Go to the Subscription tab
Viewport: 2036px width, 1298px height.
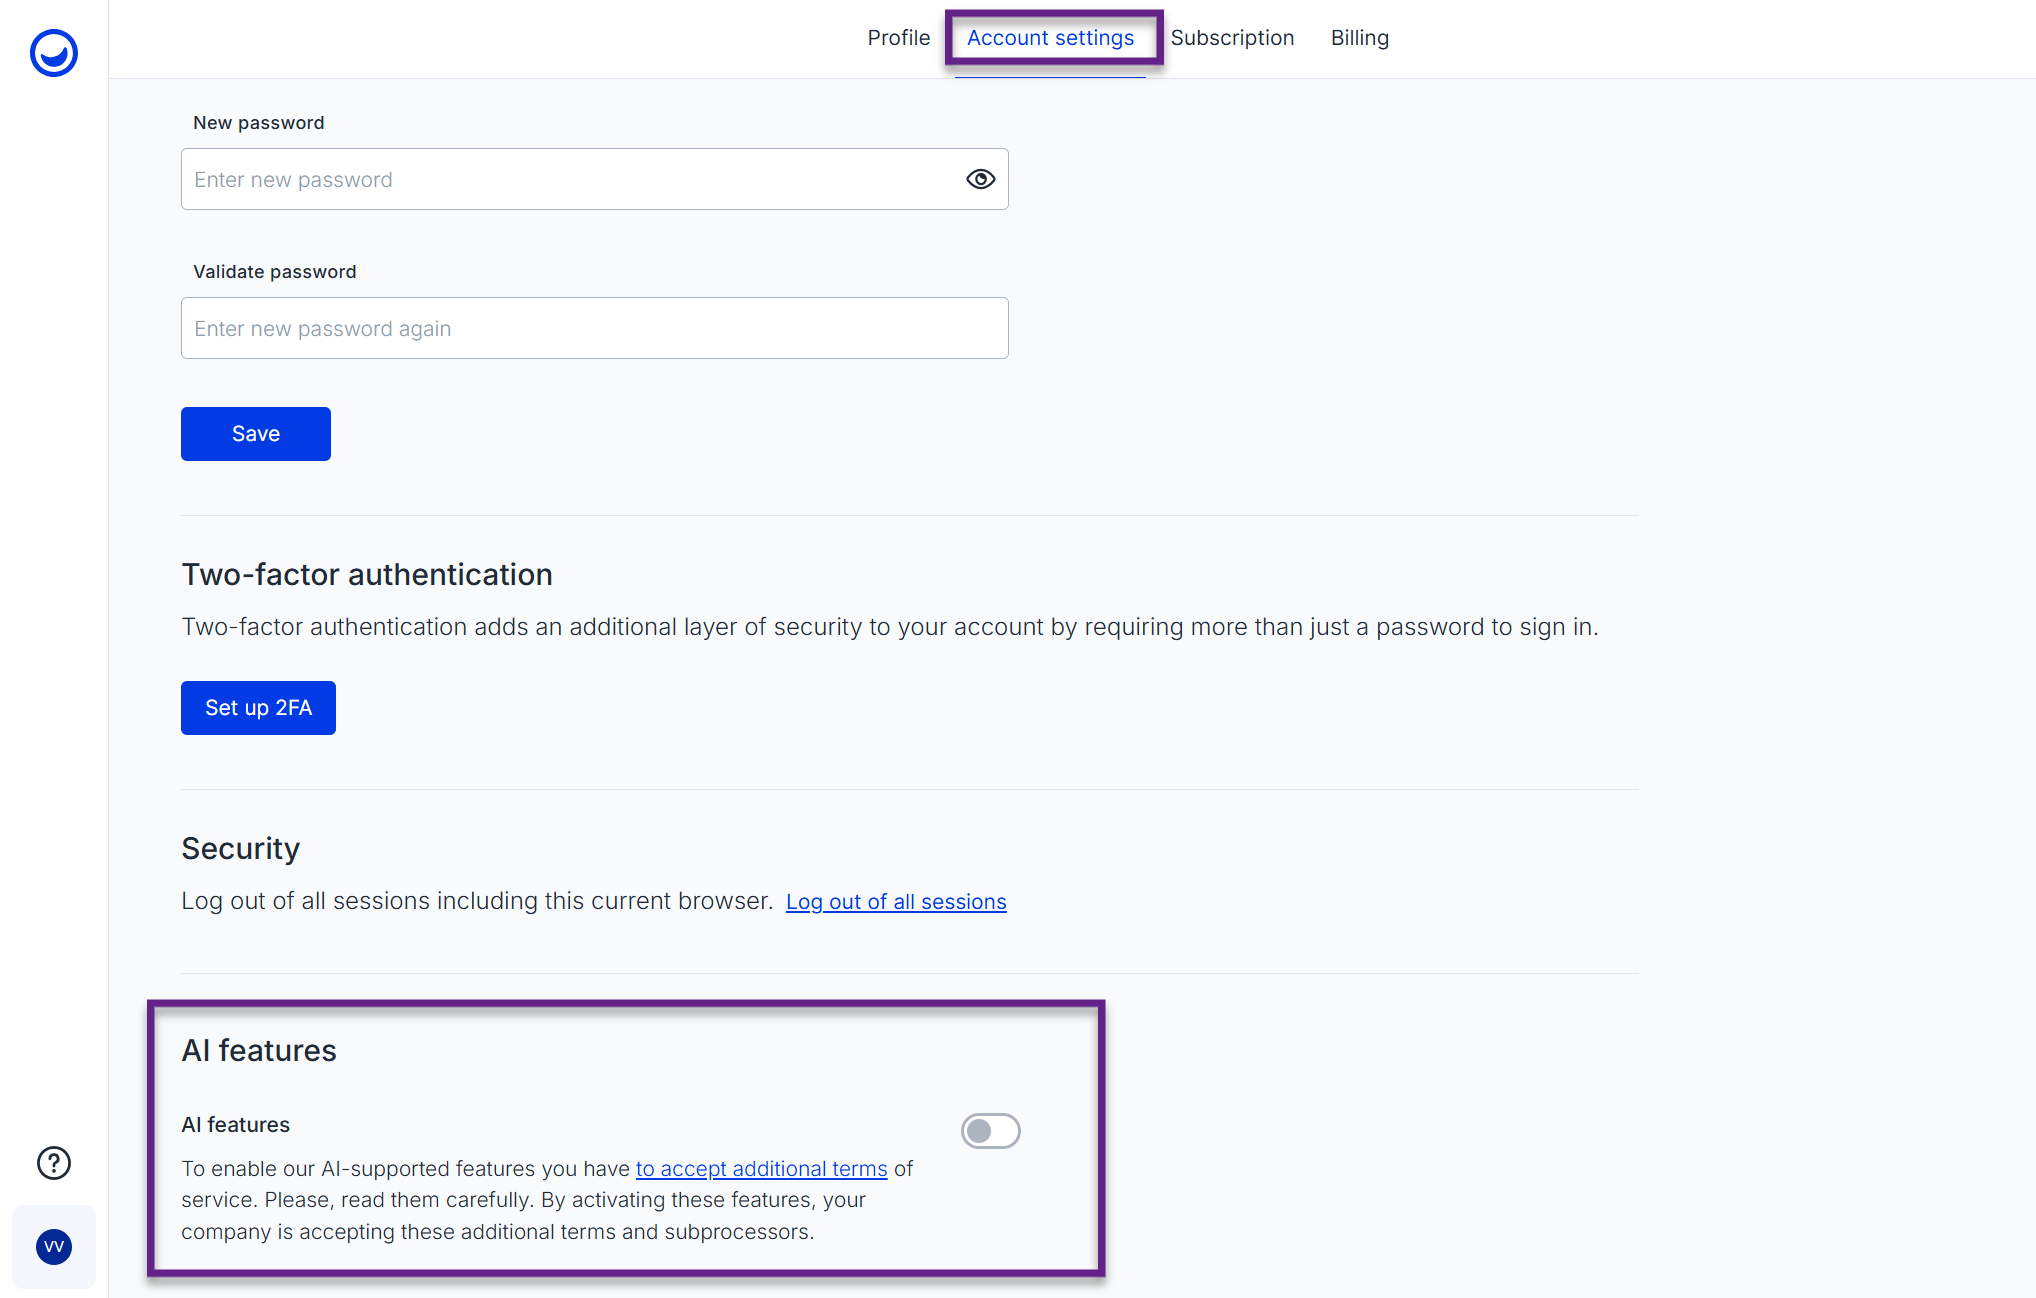1232,38
